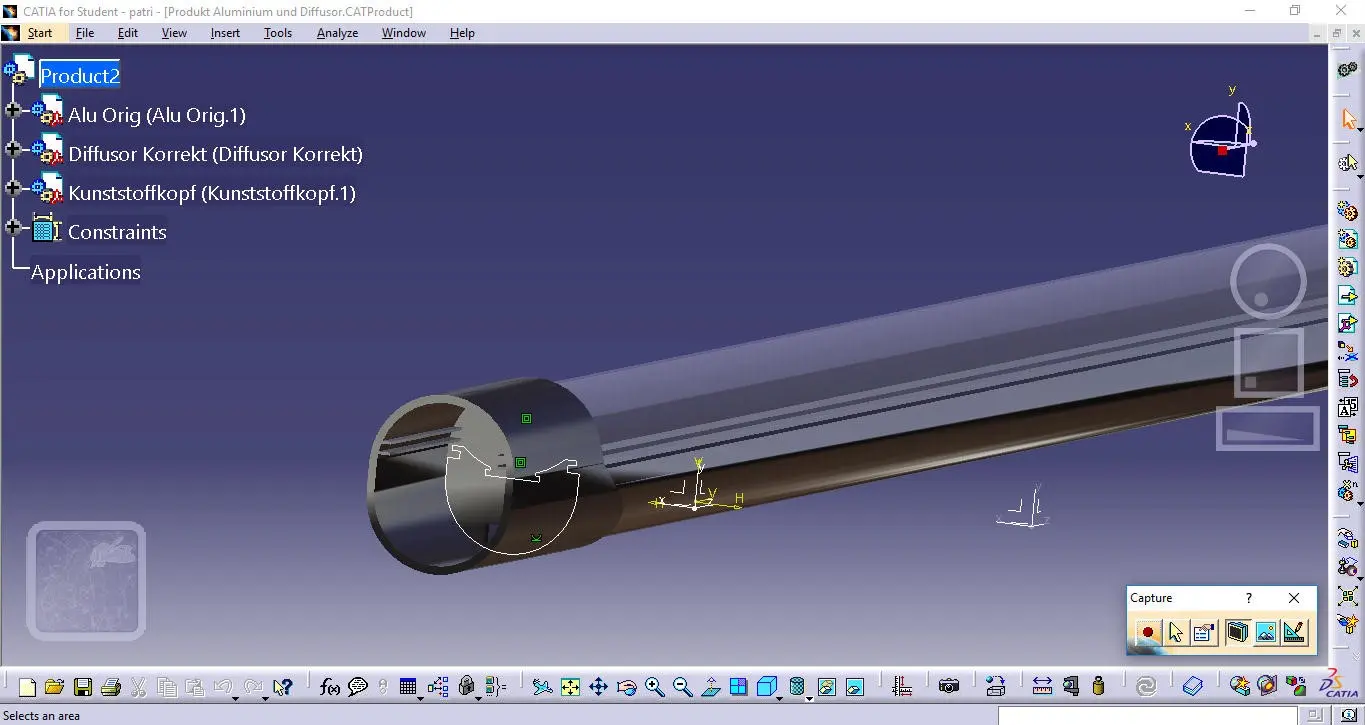Screen dimensions: 1365x725
Task: Open dropdown arrow beside the Design Table icon
Action: click(x=419, y=698)
